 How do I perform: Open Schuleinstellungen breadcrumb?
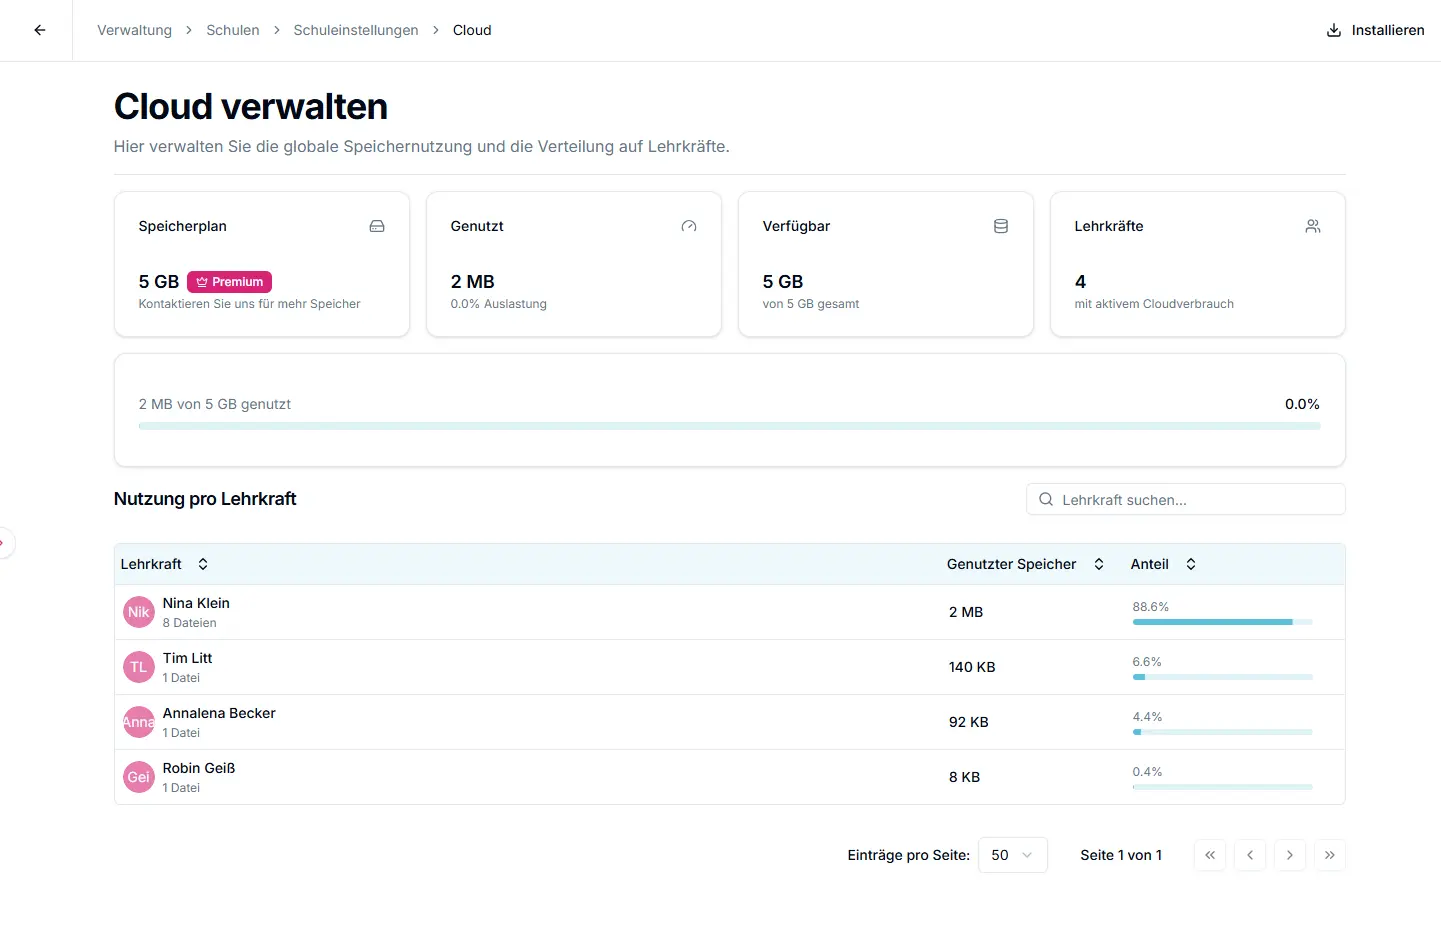tap(356, 30)
